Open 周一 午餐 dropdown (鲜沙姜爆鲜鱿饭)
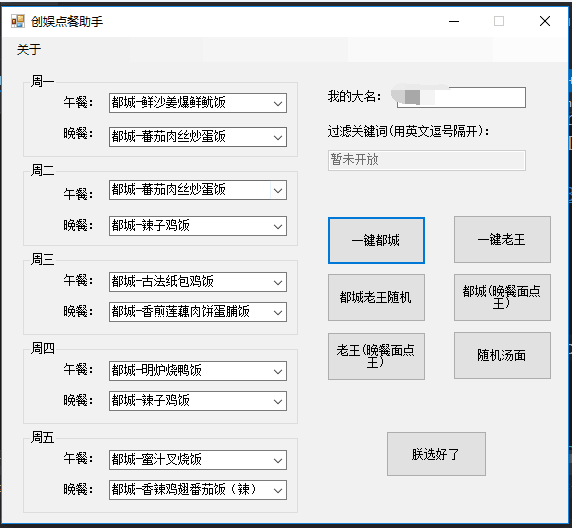The image size is (572, 528). tap(198, 103)
